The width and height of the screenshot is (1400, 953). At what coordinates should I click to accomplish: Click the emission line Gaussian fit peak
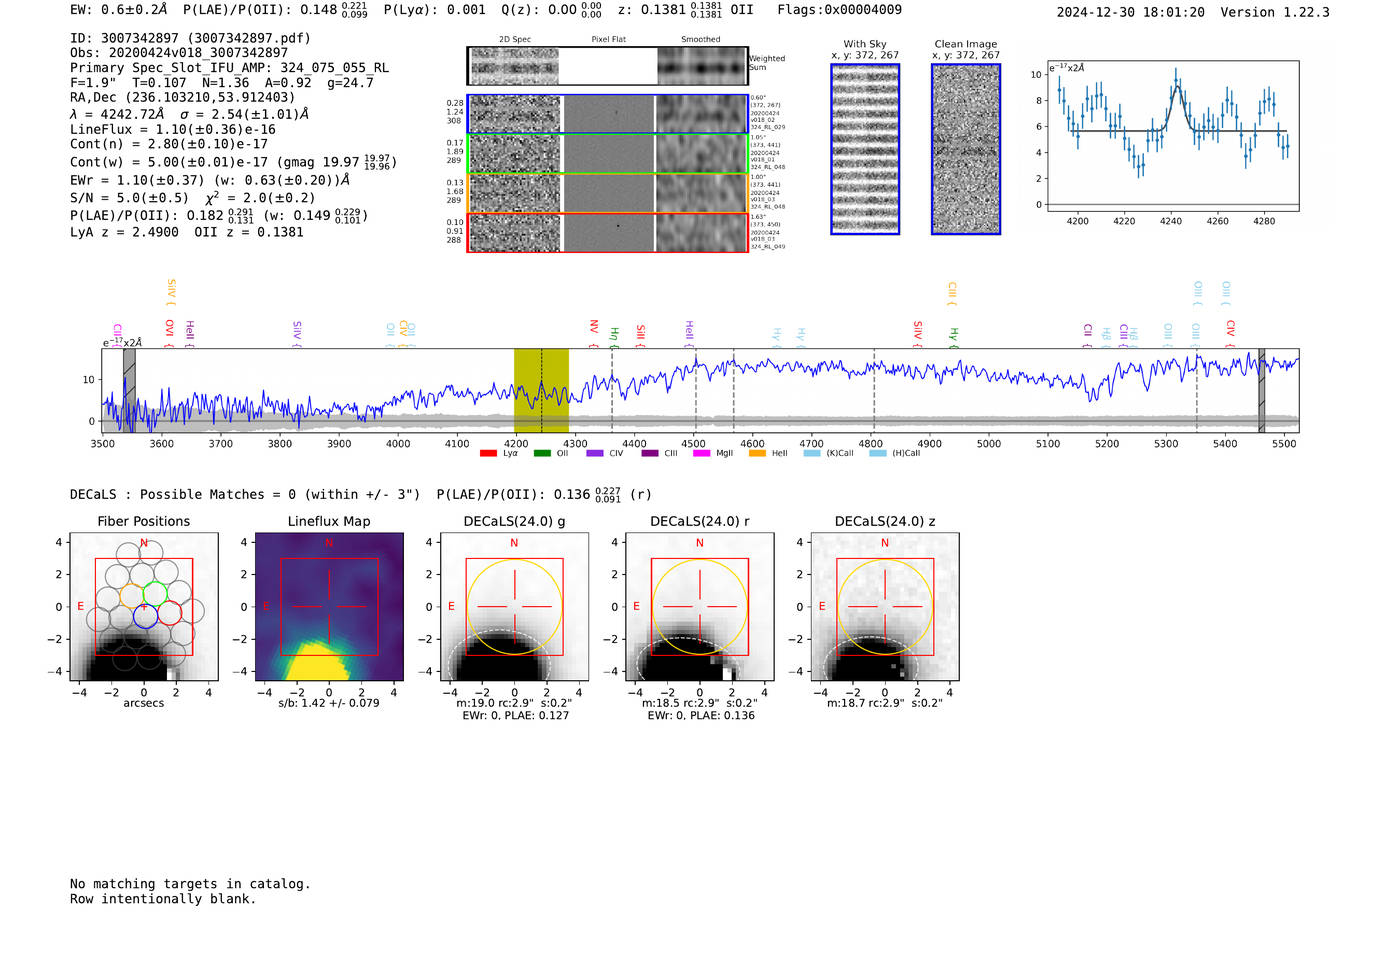point(1176,88)
